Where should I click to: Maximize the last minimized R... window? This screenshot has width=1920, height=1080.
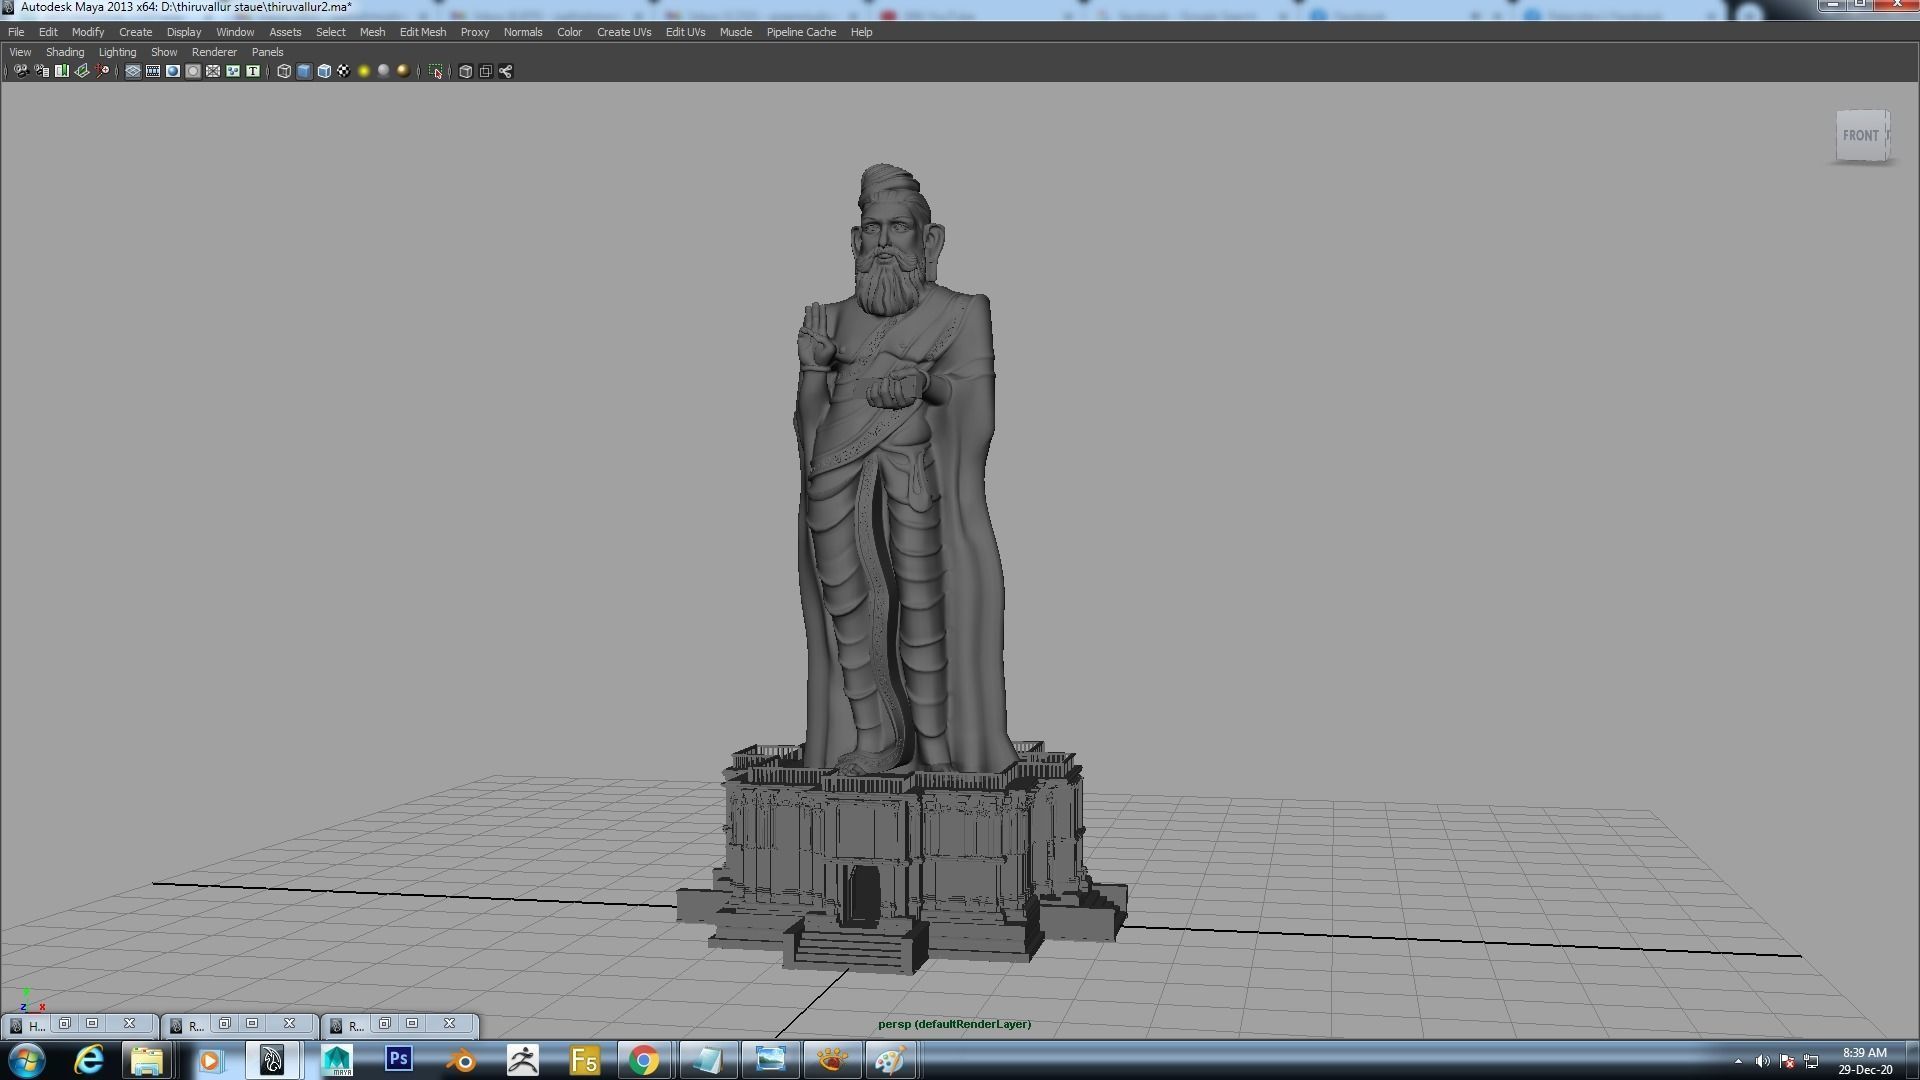(412, 1024)
